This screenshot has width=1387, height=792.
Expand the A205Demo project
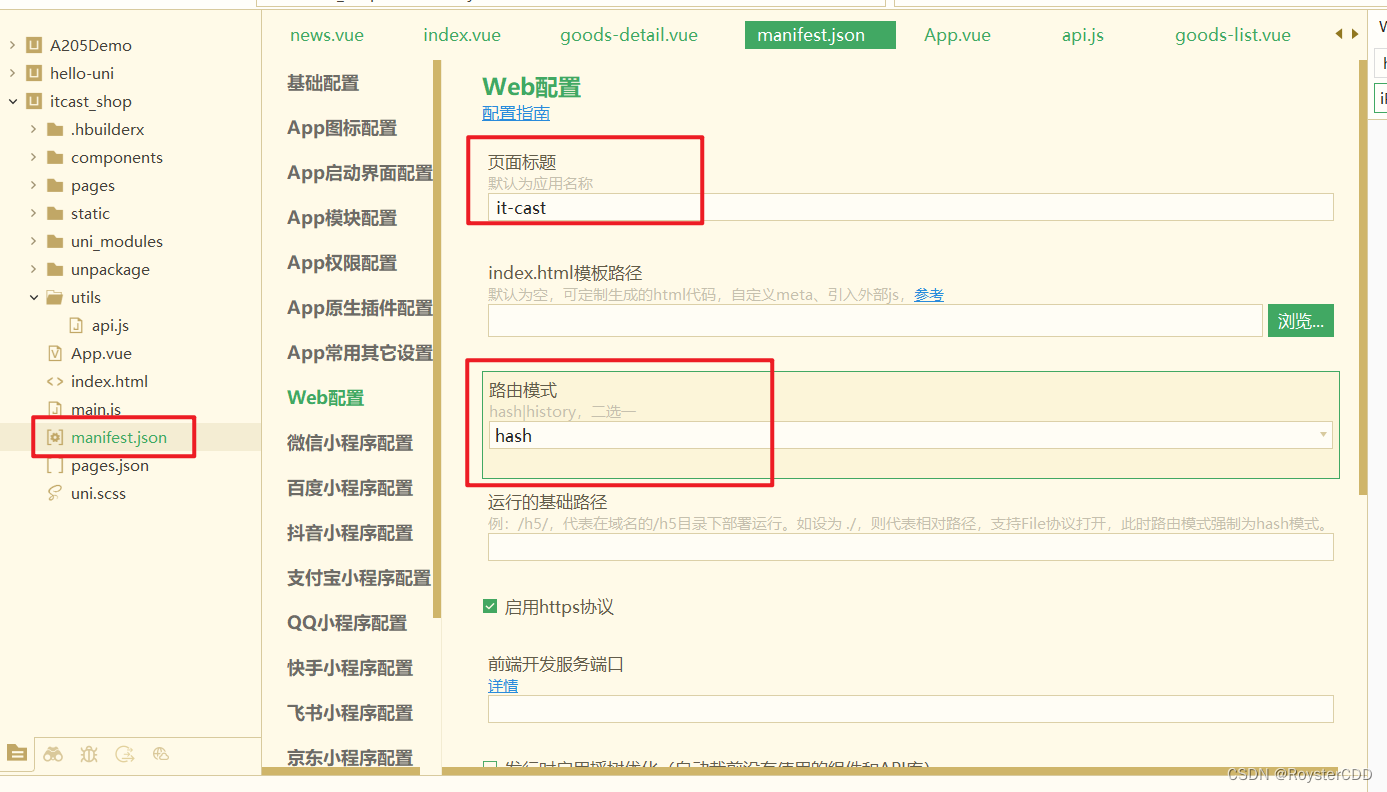[x=12, y=45]
